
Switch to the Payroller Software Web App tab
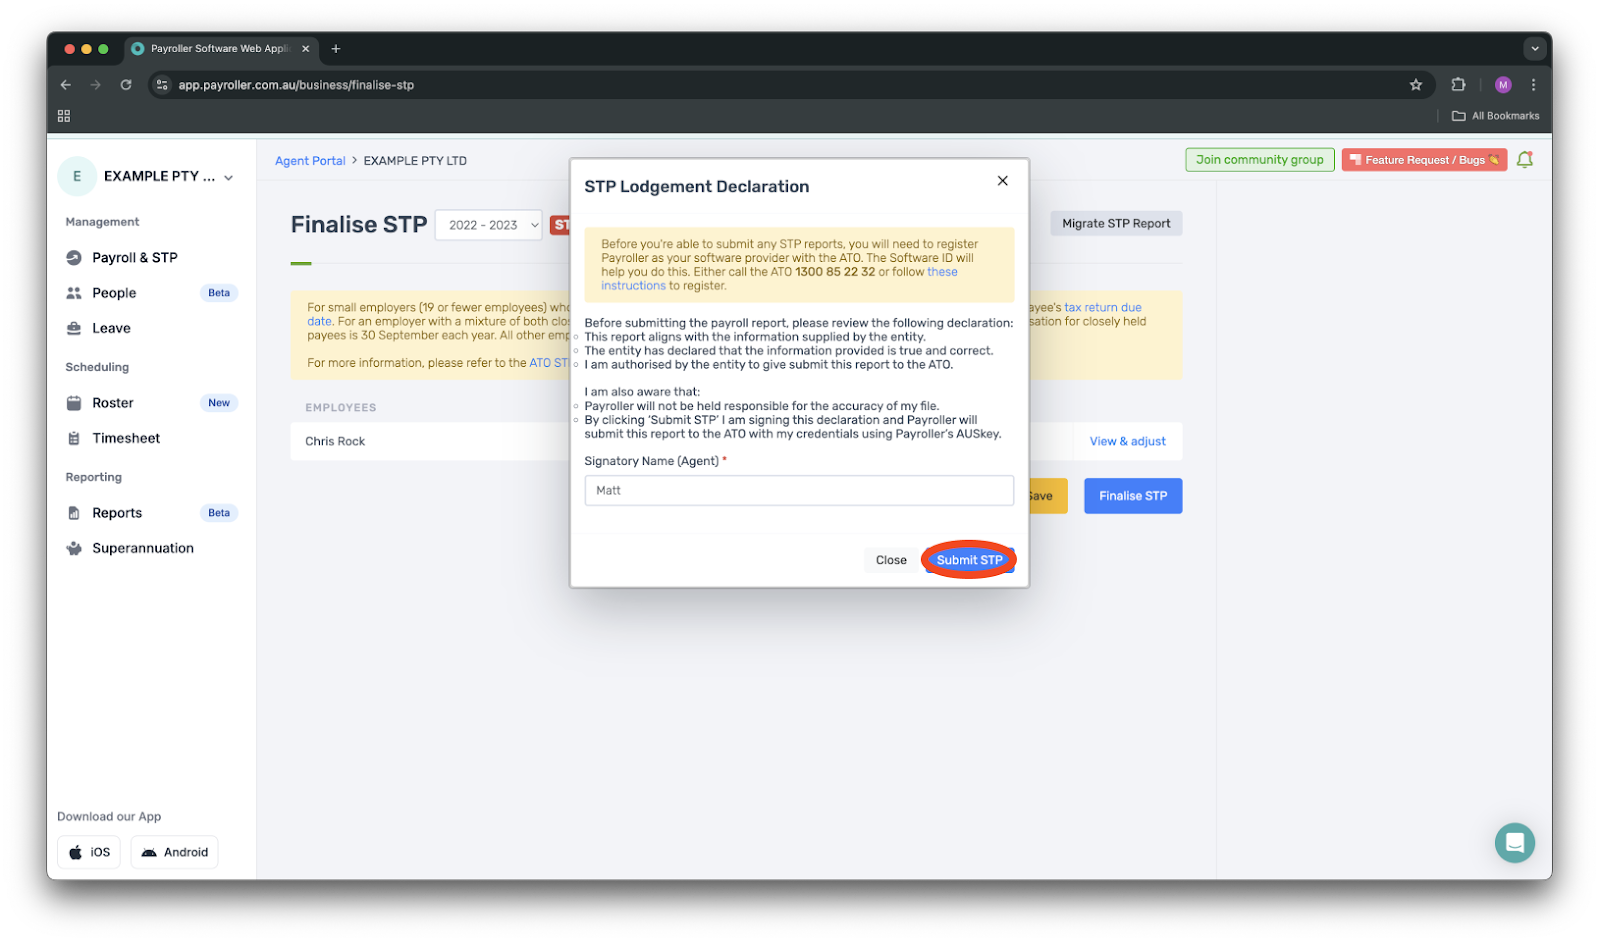tap(220, 48)
